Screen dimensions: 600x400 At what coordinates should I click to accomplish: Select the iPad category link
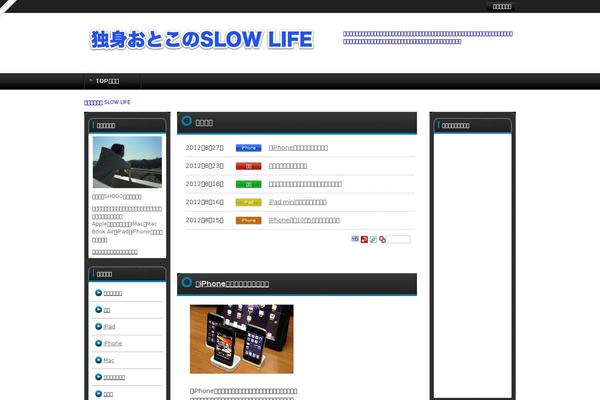pyautogui.click(x=109, y=327)
